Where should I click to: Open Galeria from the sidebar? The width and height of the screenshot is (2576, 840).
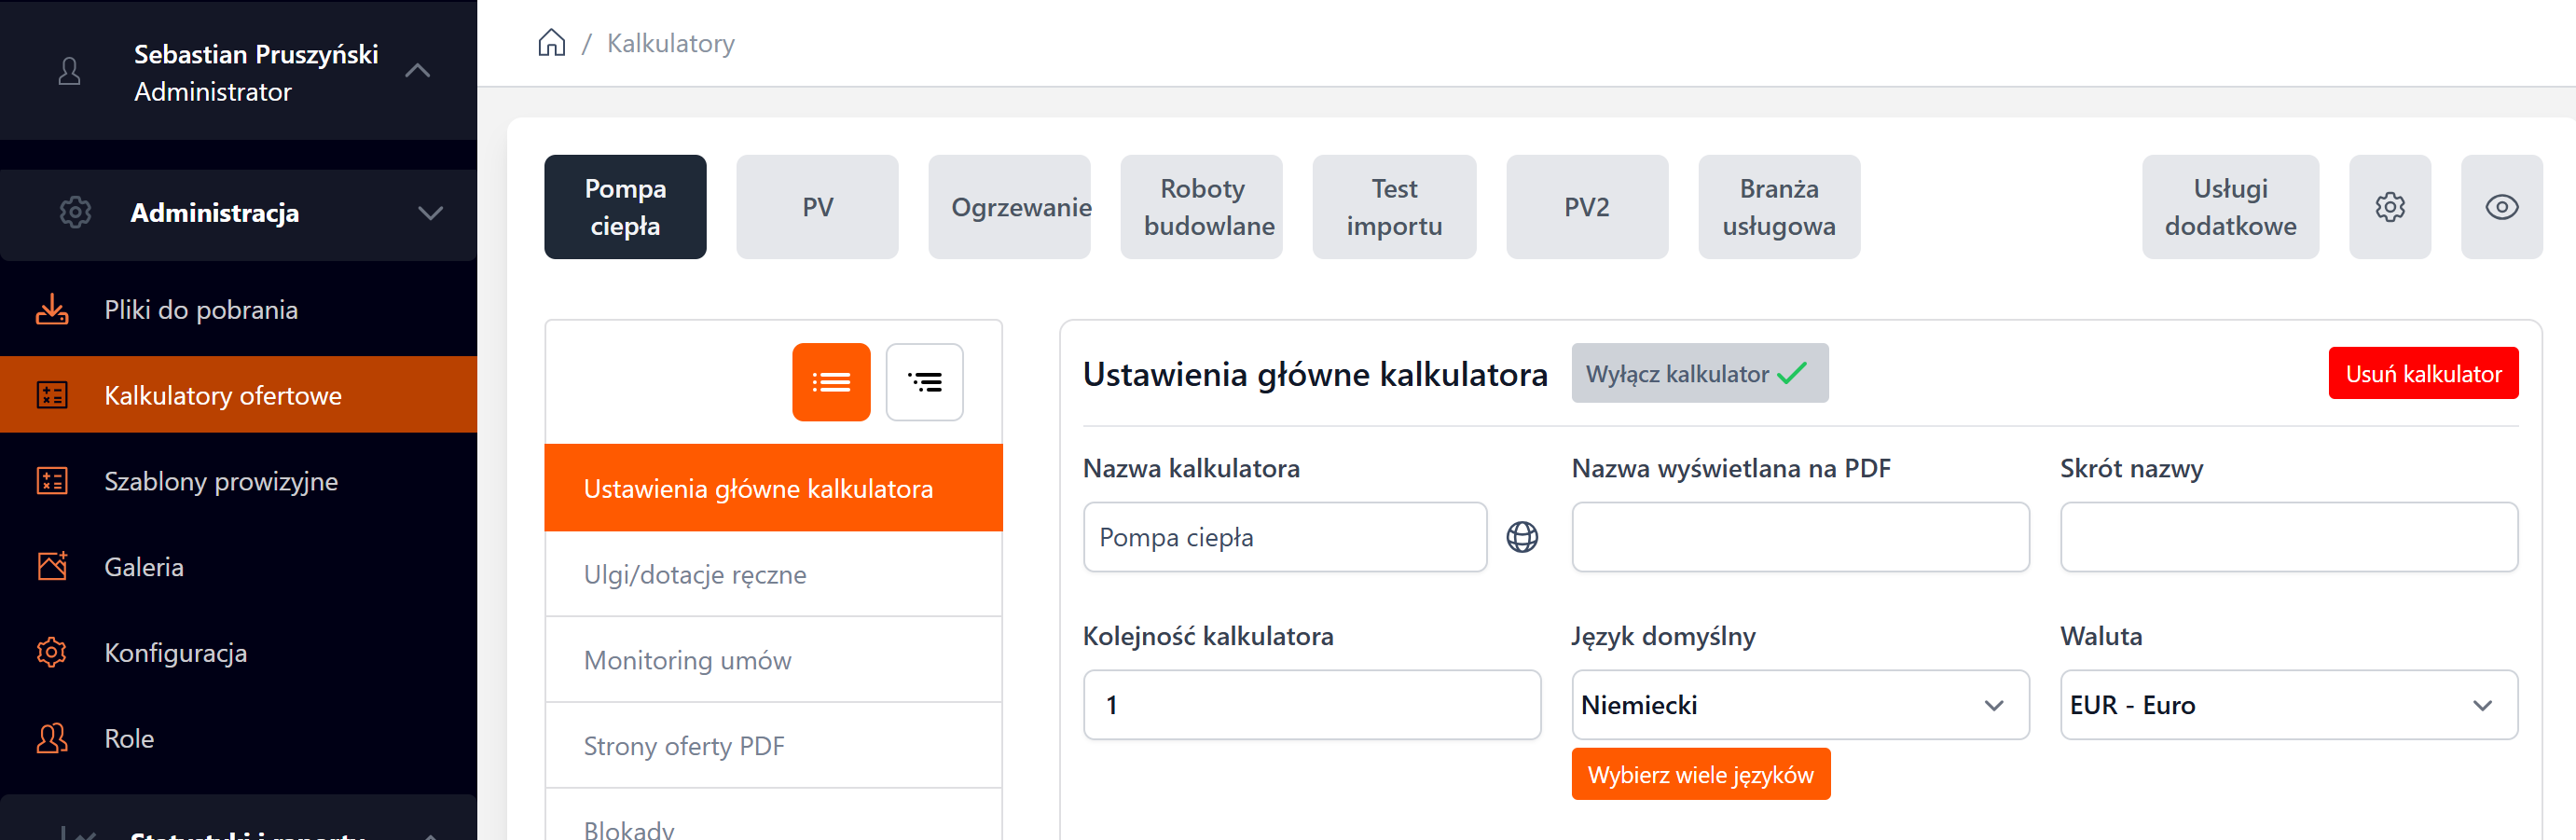[143, 567]
